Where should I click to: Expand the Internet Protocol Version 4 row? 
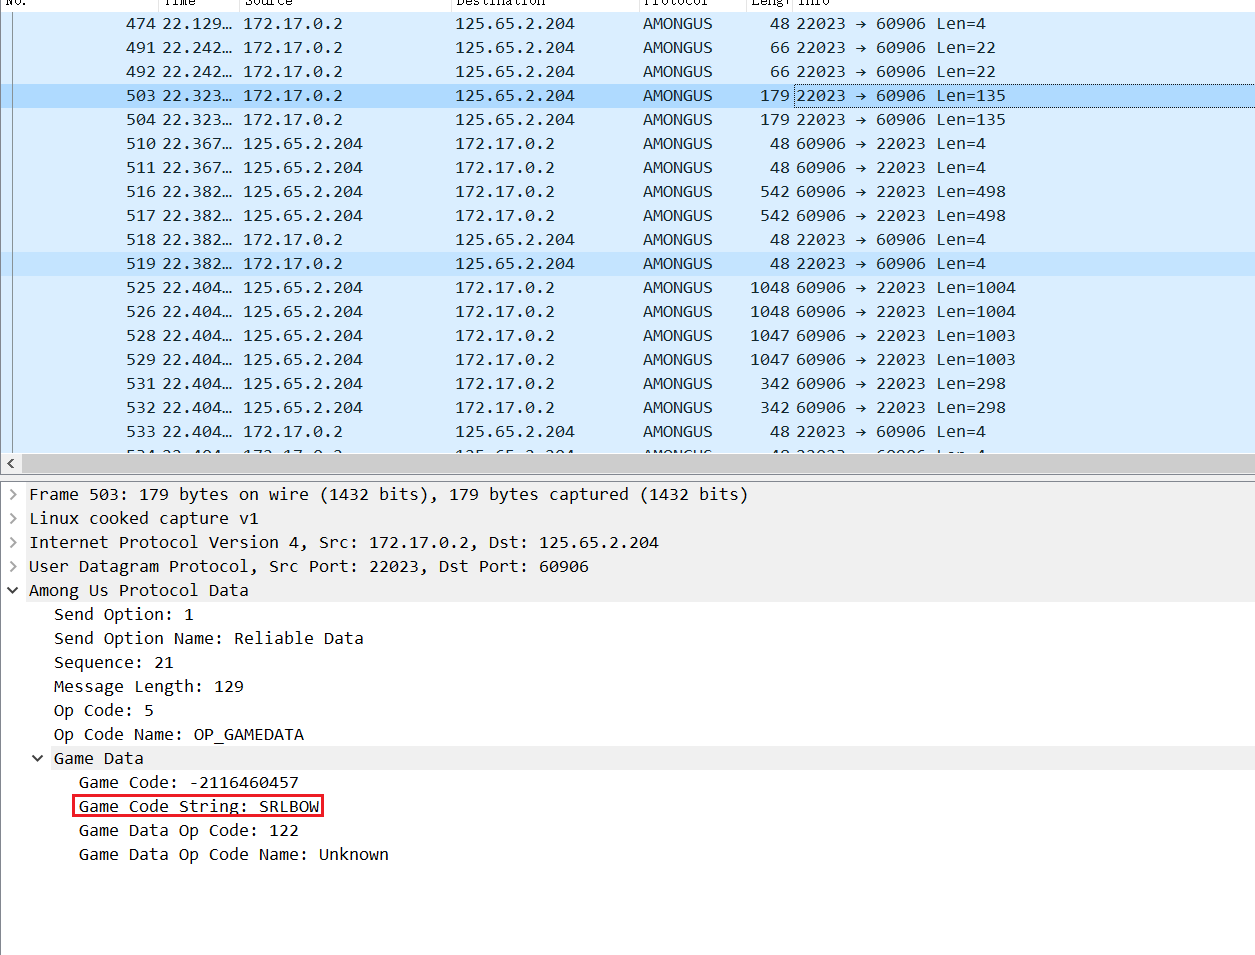(13, 542)
